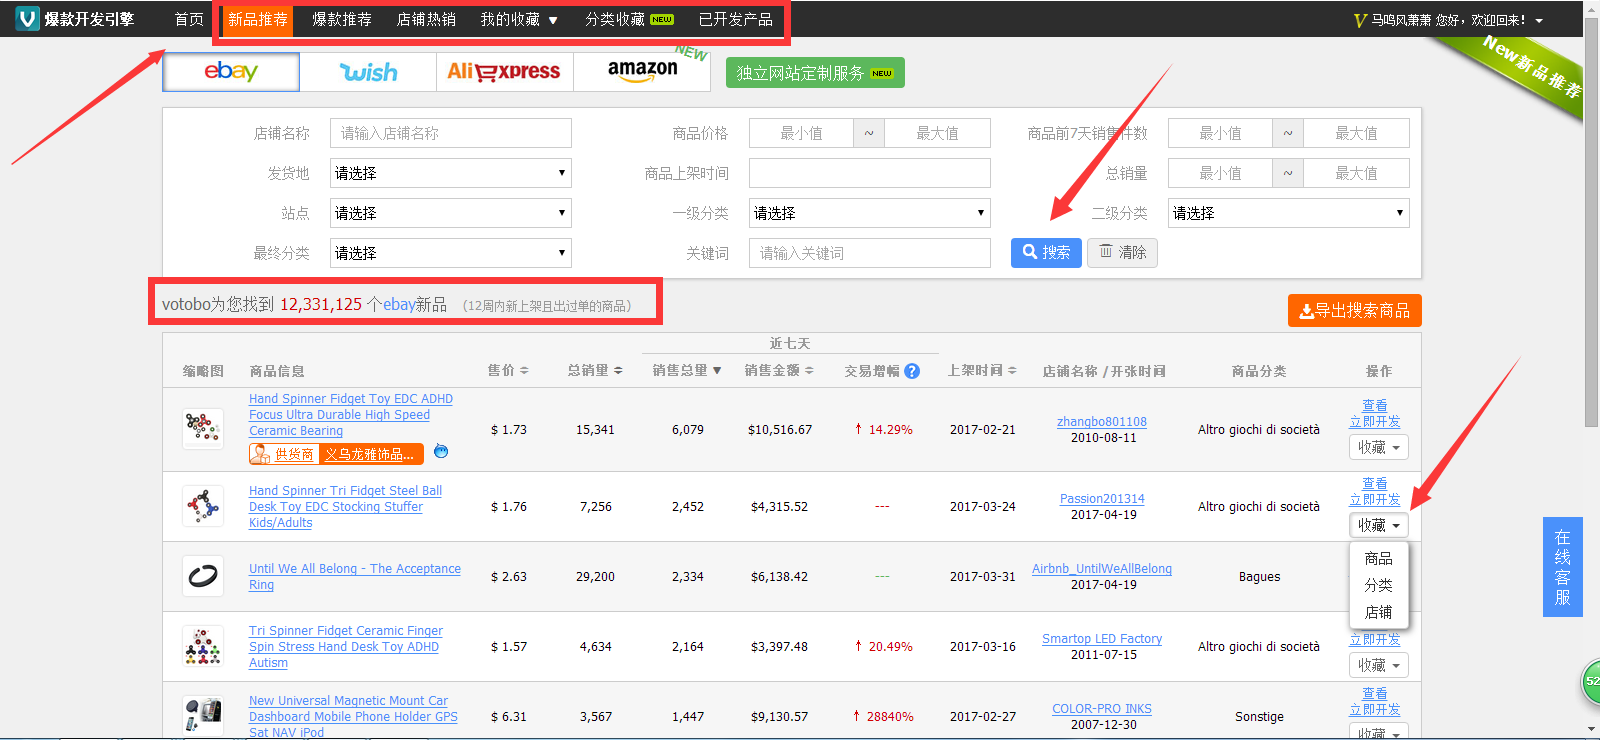The width and height of the screenshot is (1600, 740).
Task: Focus the 店铺名称 input field
Action: (x=451, y=133)
